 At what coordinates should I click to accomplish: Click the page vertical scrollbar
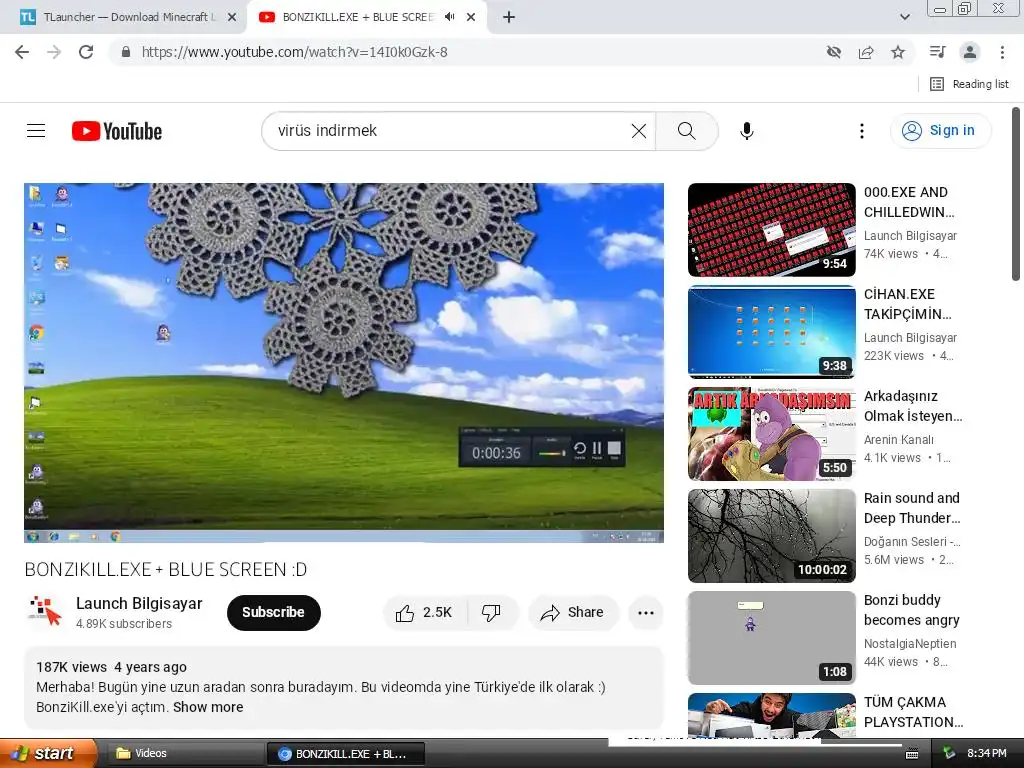pos(1016,195)
